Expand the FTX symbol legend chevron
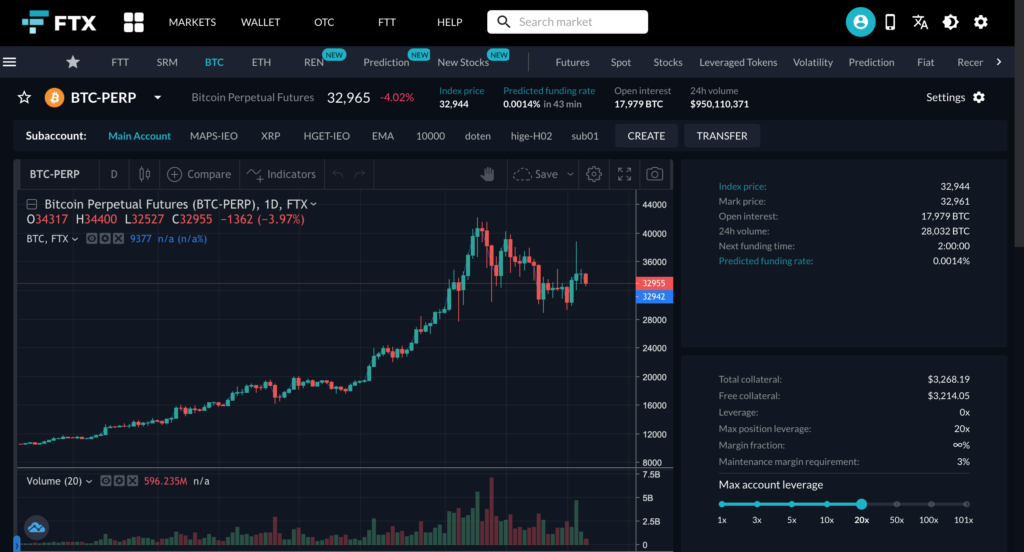 pos(313,204)
